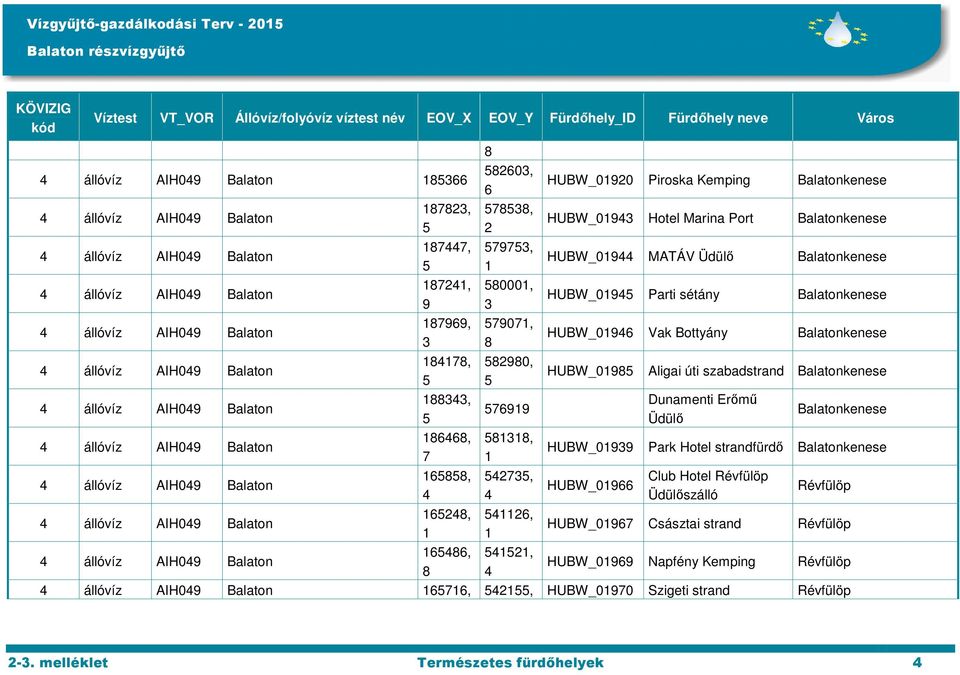Click the page number 4 in footer
The width and height of the screenshot is (960, 675).
[x=917, y=662]
